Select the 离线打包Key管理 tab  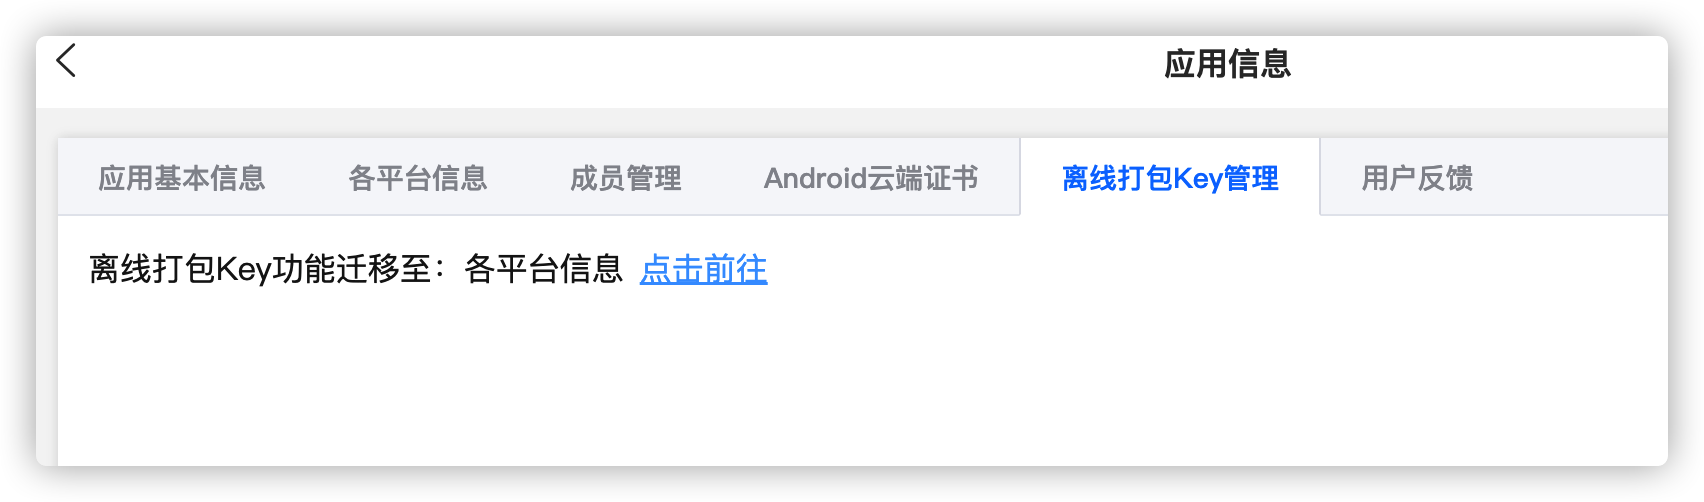point(1170,178)
